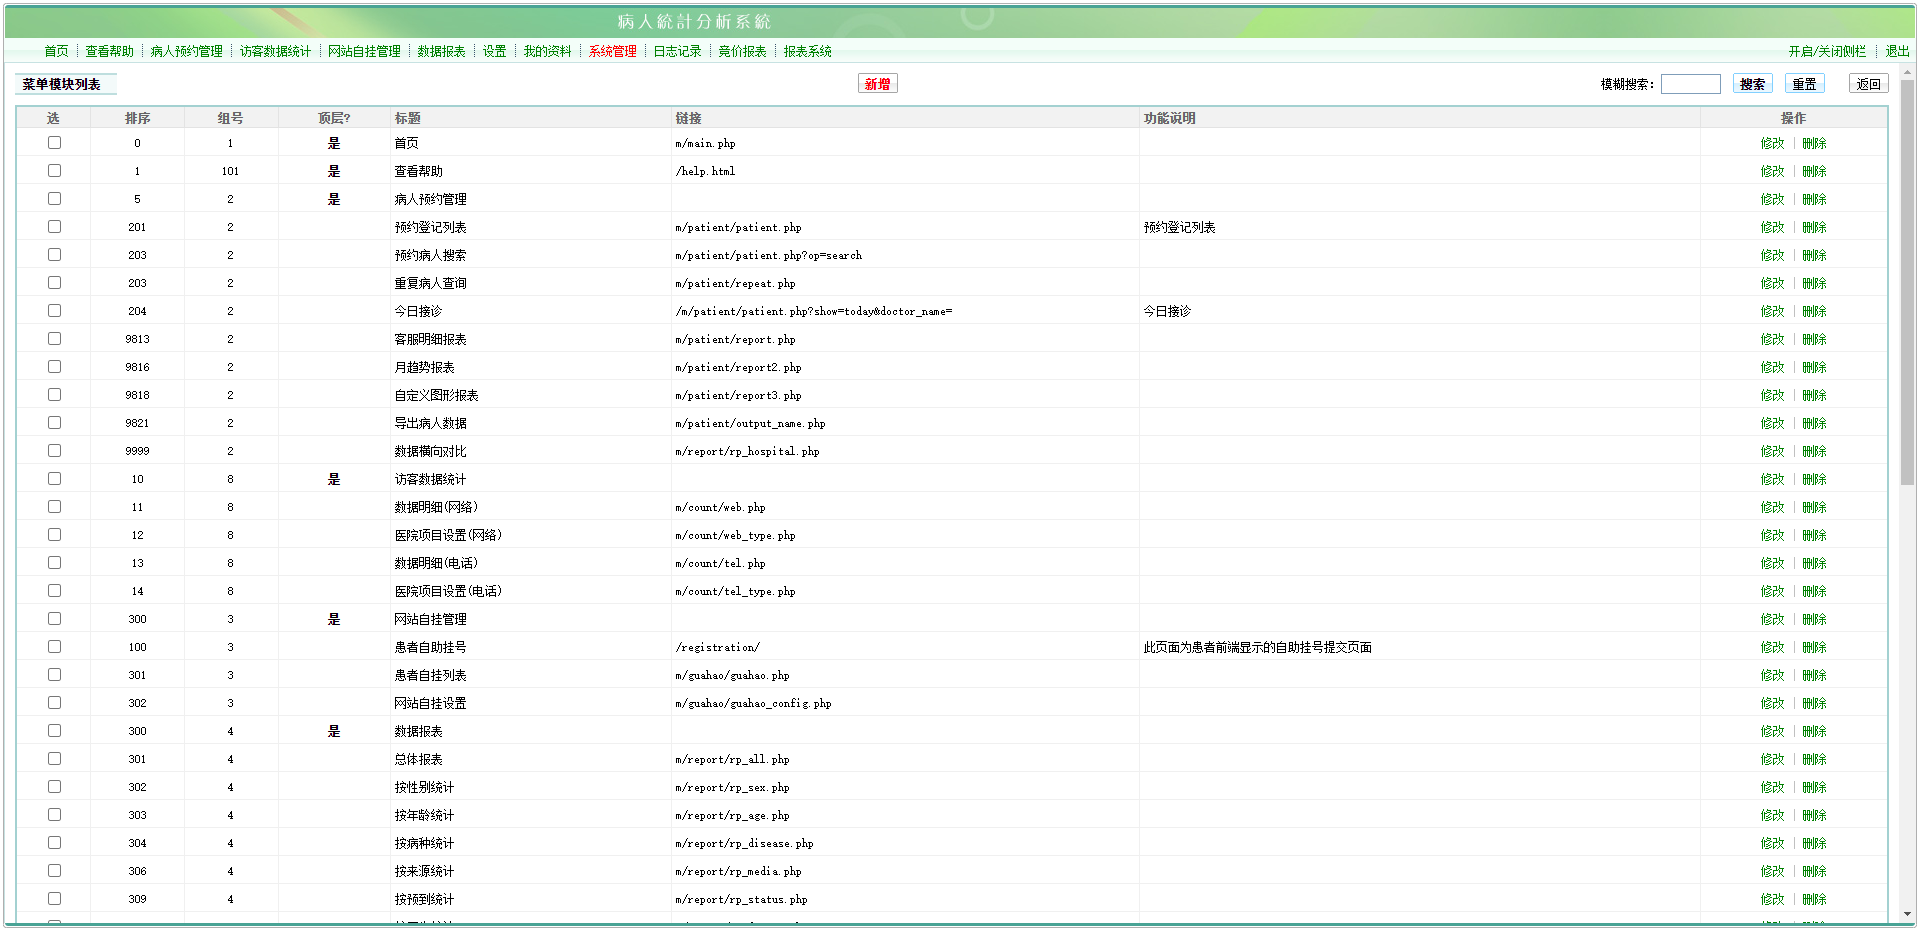Open the 设置 menu item
The width and height of the screenshot is (1920, 931).
[494, 51]
